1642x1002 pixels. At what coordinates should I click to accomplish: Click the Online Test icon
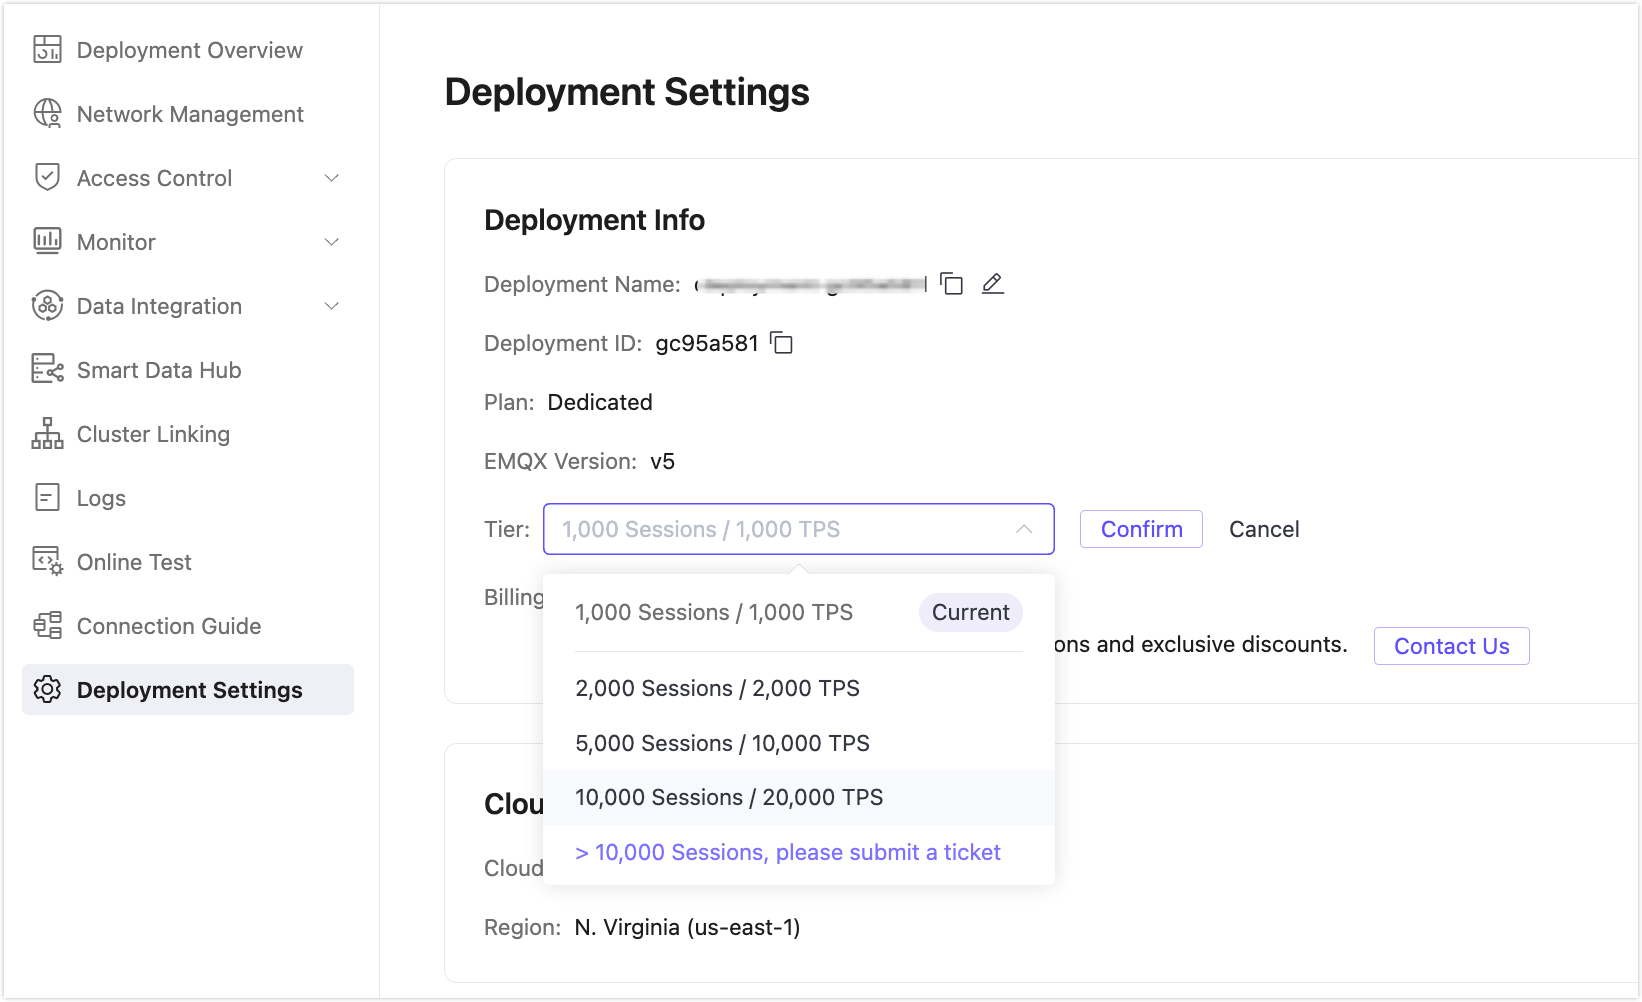pyautogui.click(x=47, y=561)
